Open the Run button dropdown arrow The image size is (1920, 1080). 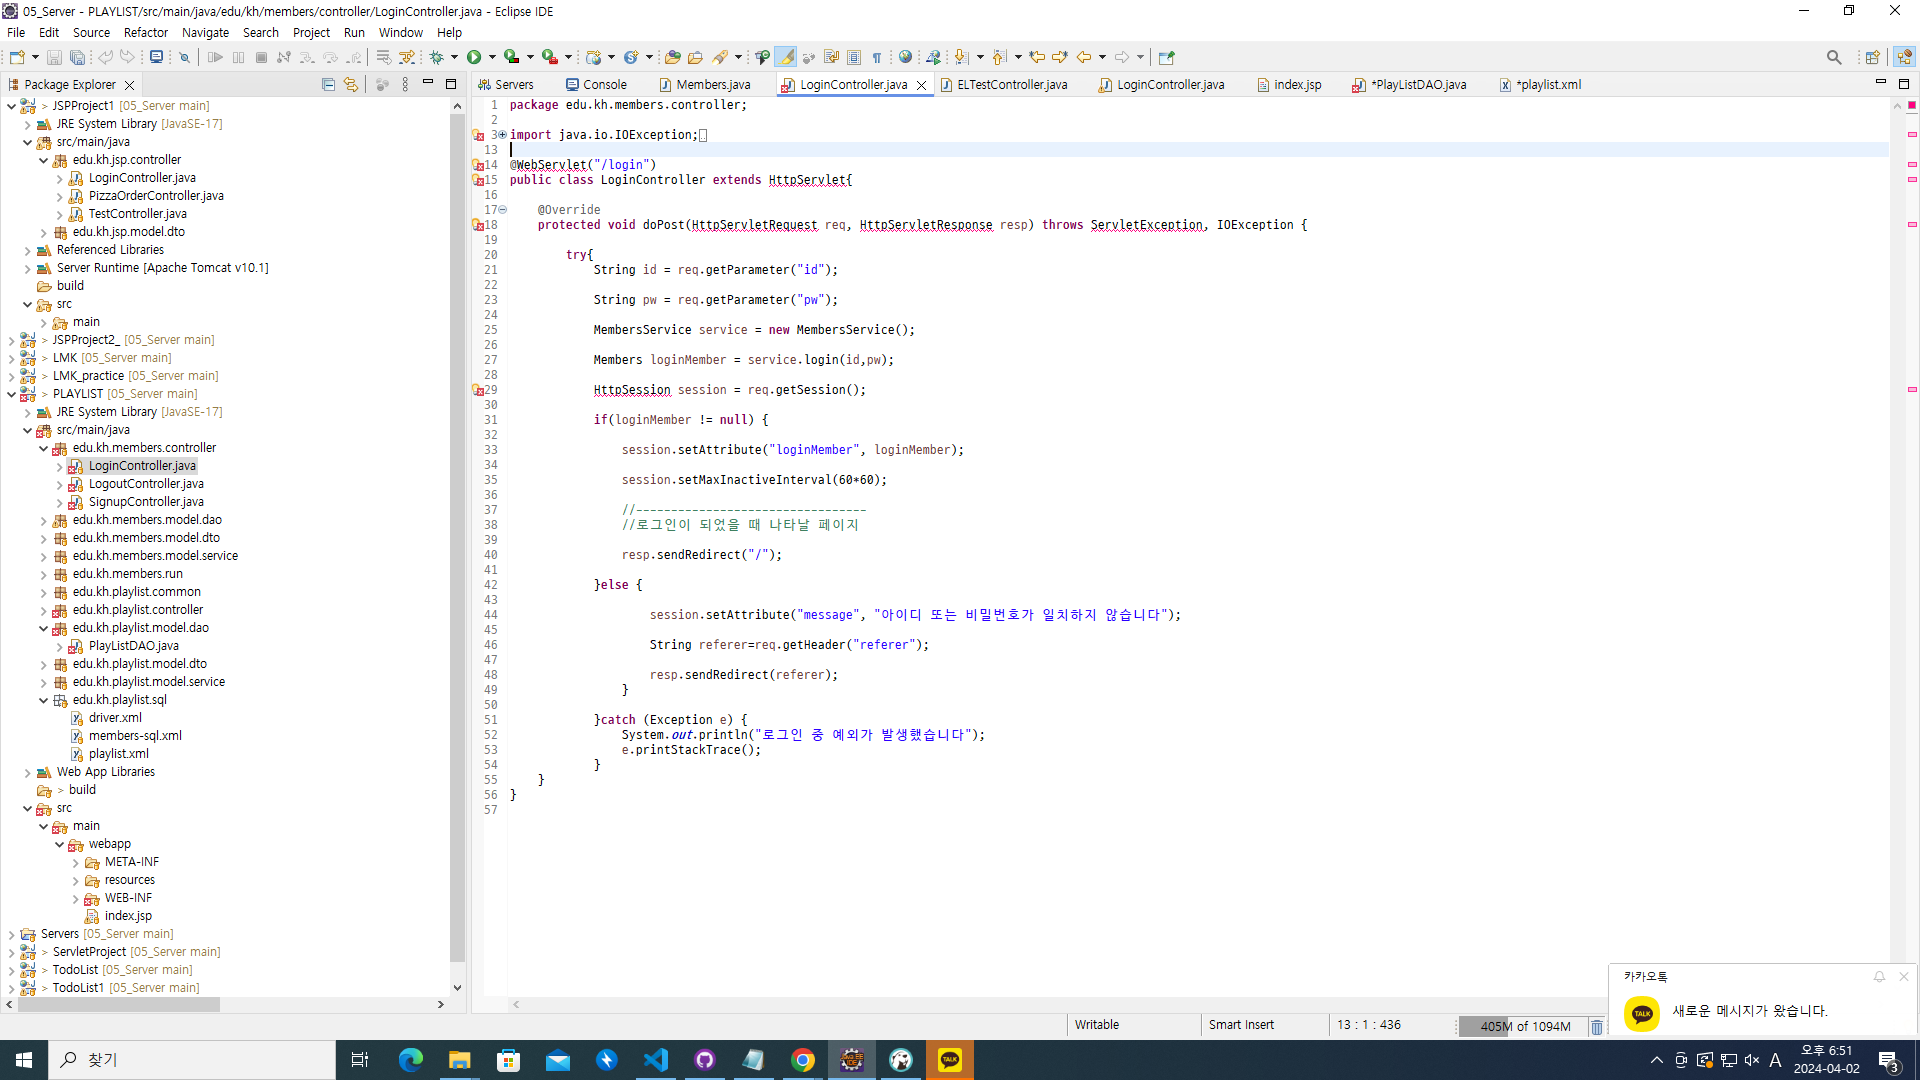coord(492,57)
